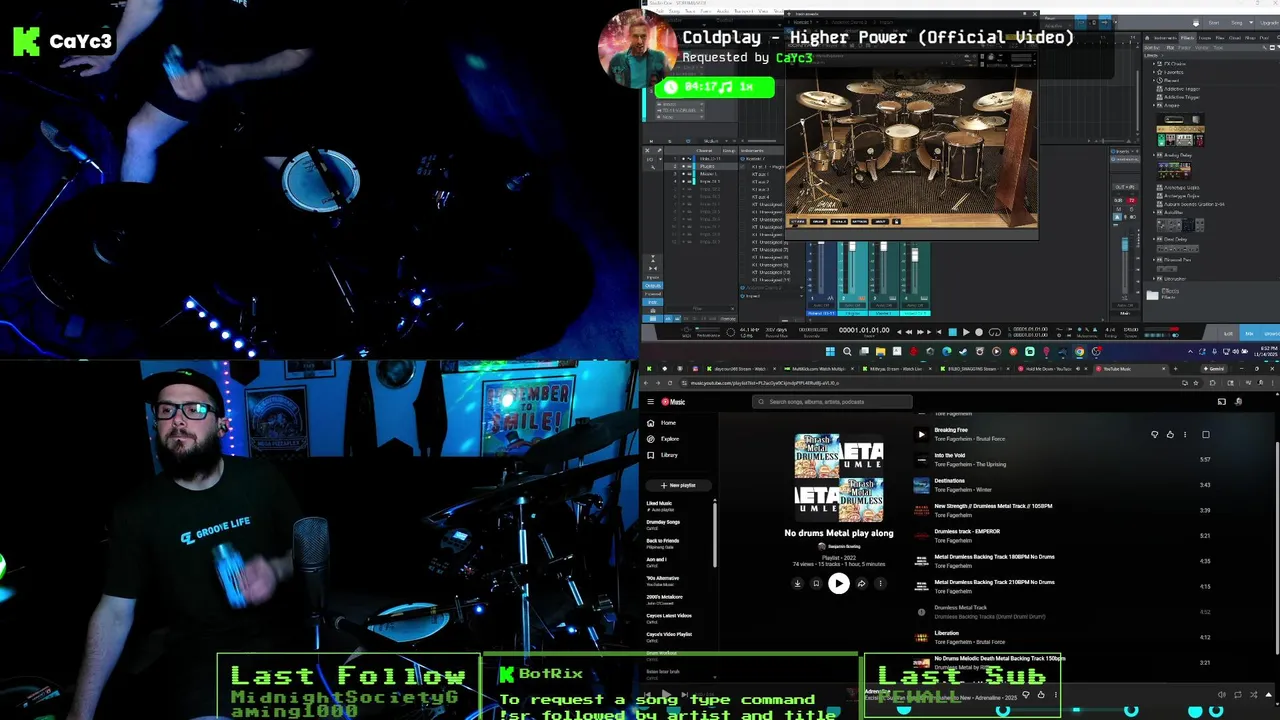This screenshot has width=1280, height=720.
Task: Click the New playlist button
Action: click(678, 485)
